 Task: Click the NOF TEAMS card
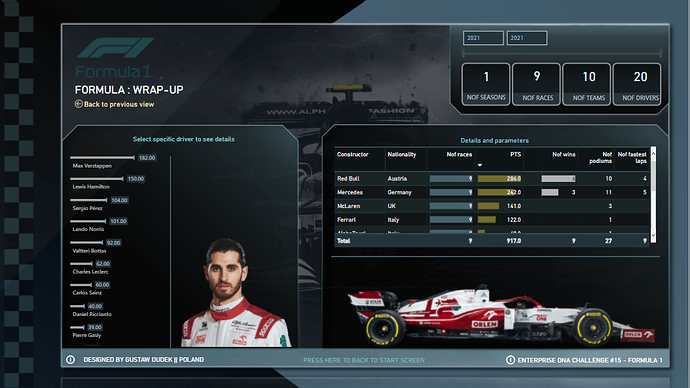588,84
